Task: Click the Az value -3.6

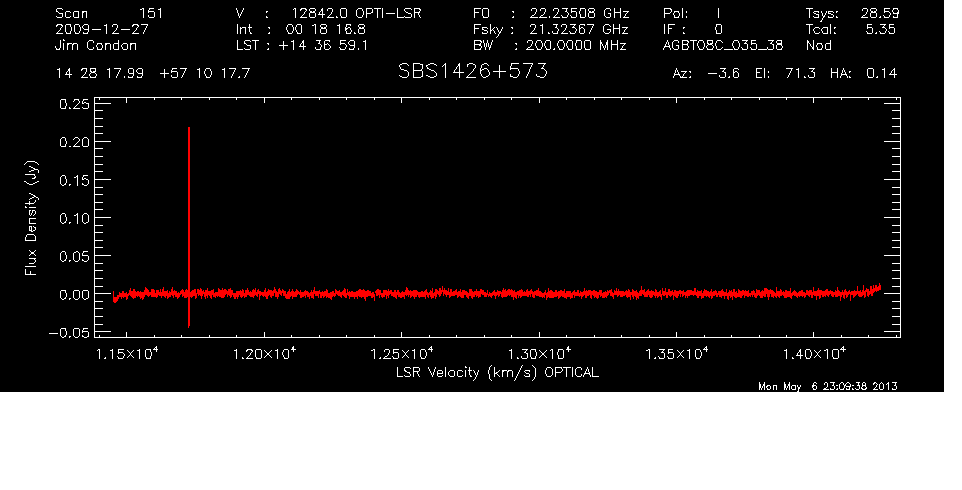Action: click(x=723, y=74)
